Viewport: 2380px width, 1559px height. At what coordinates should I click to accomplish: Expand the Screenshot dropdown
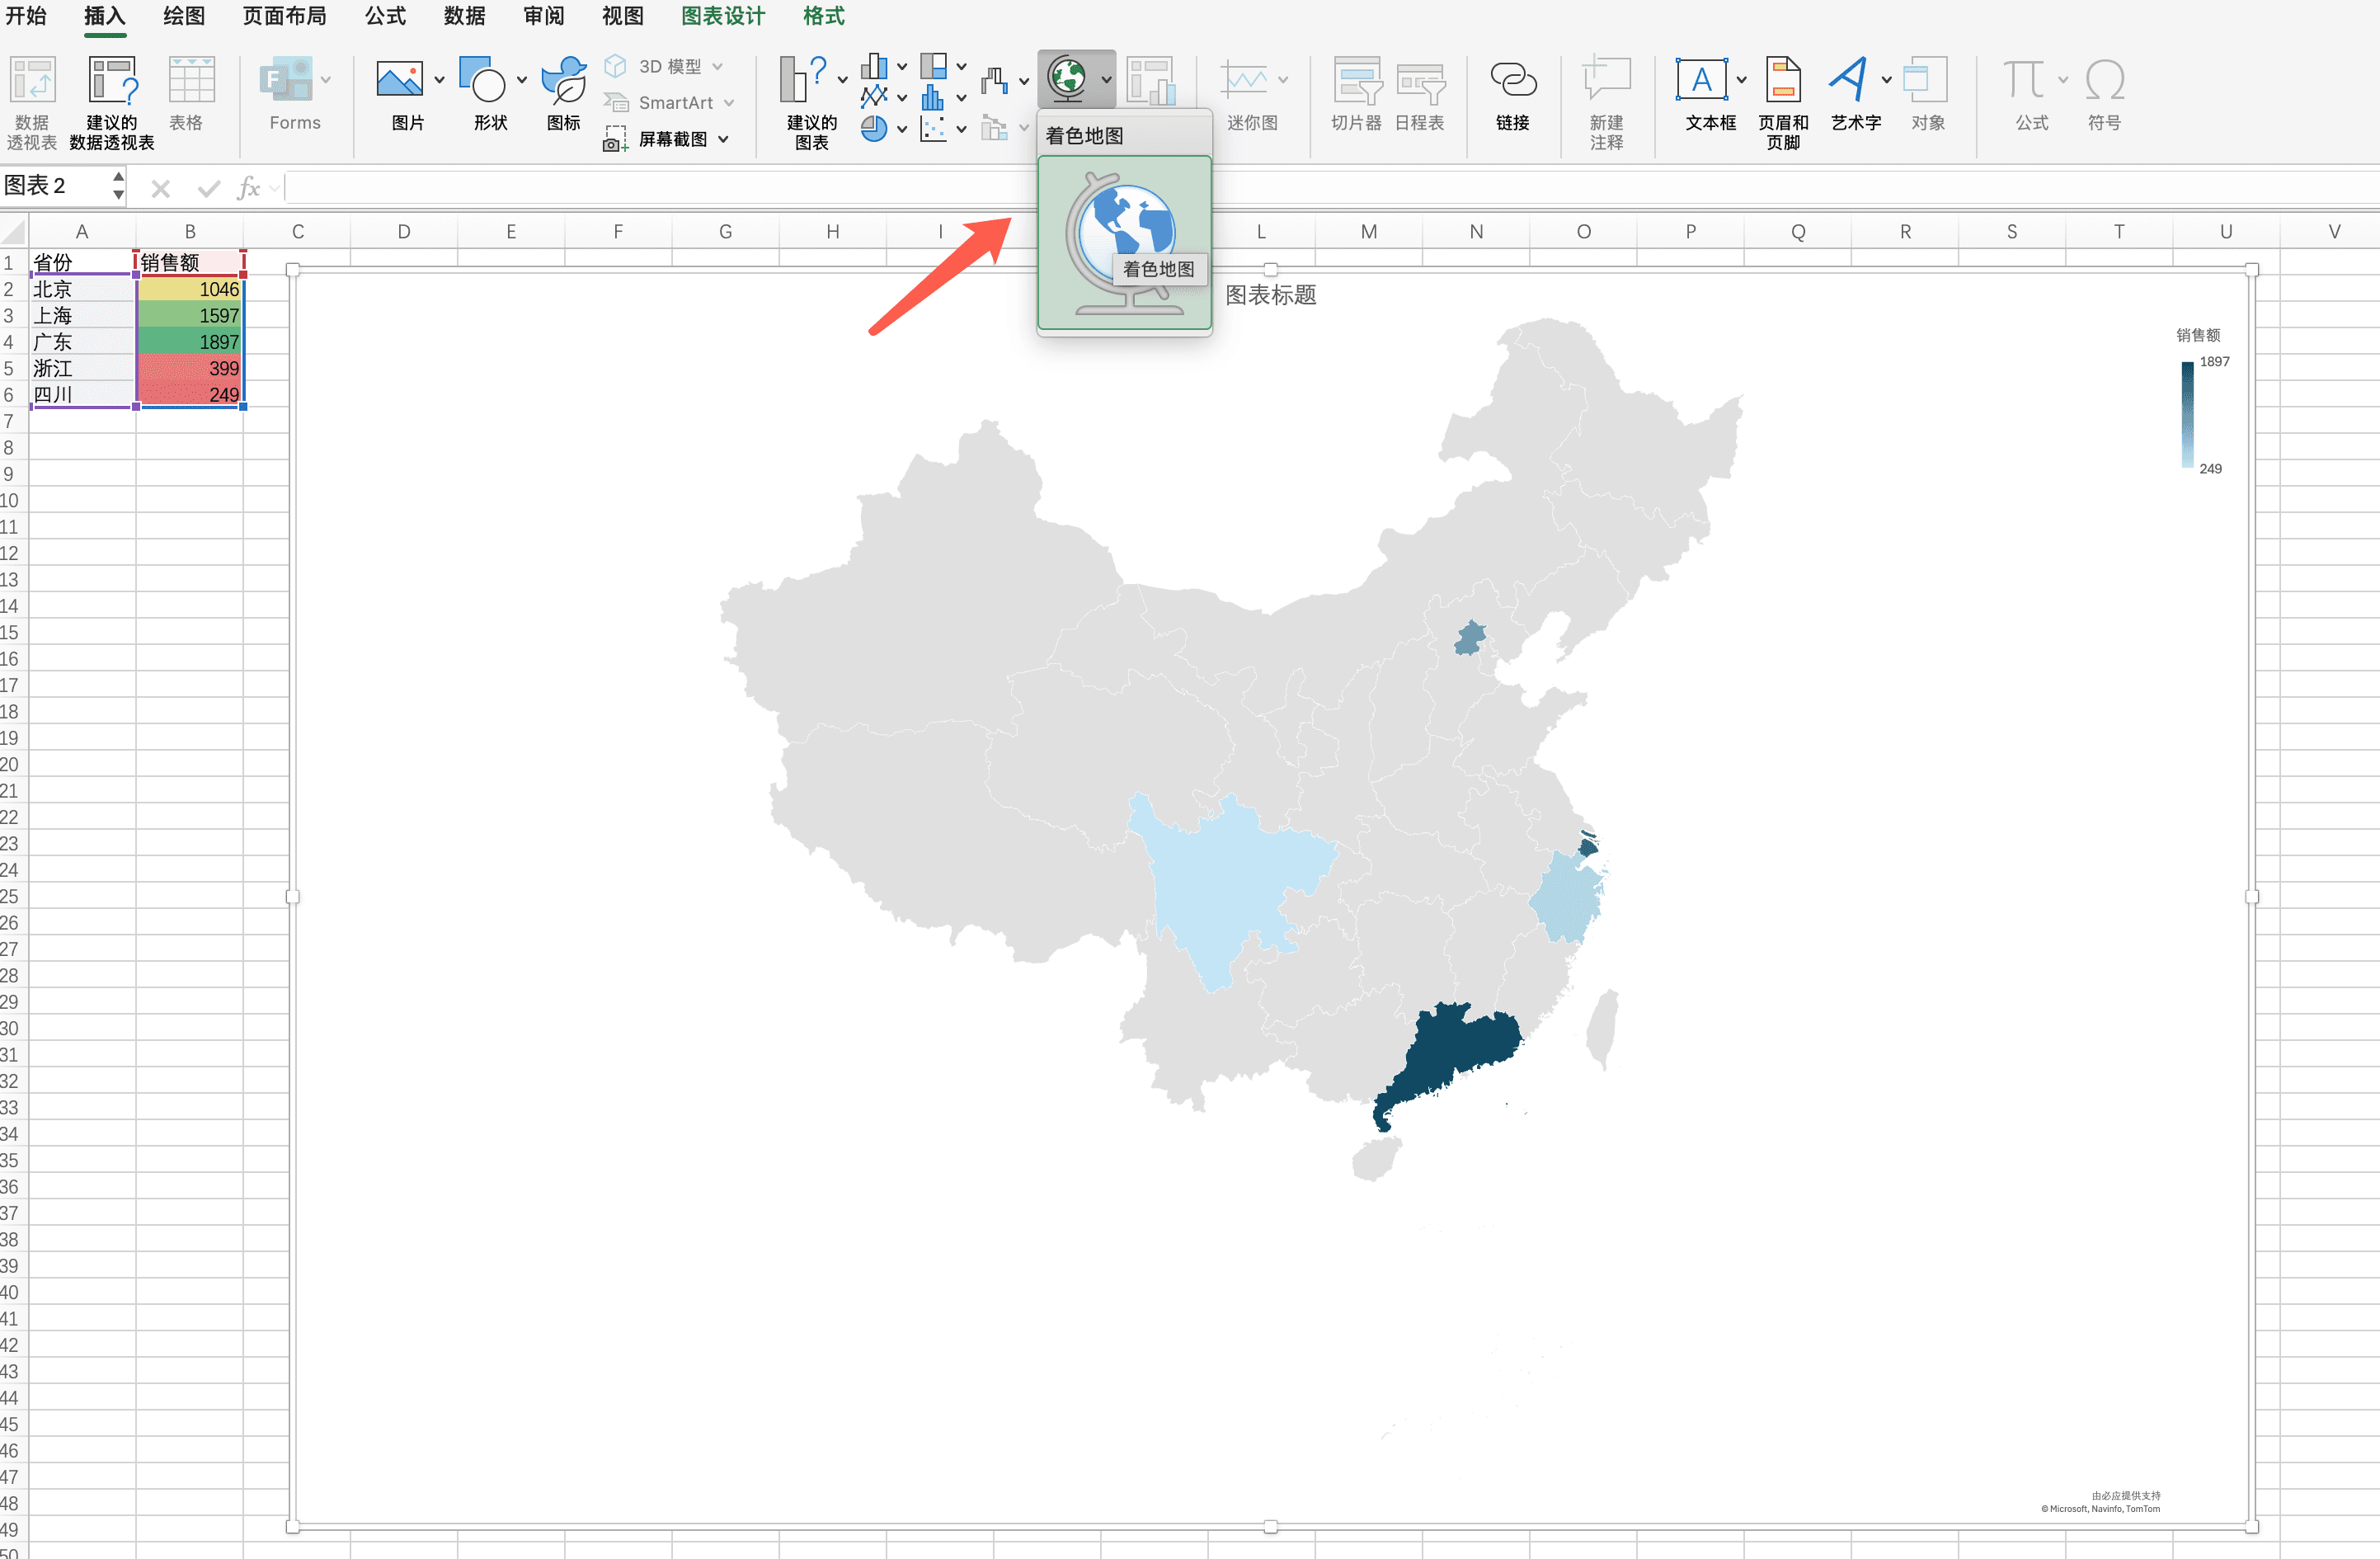coord(723,139)
